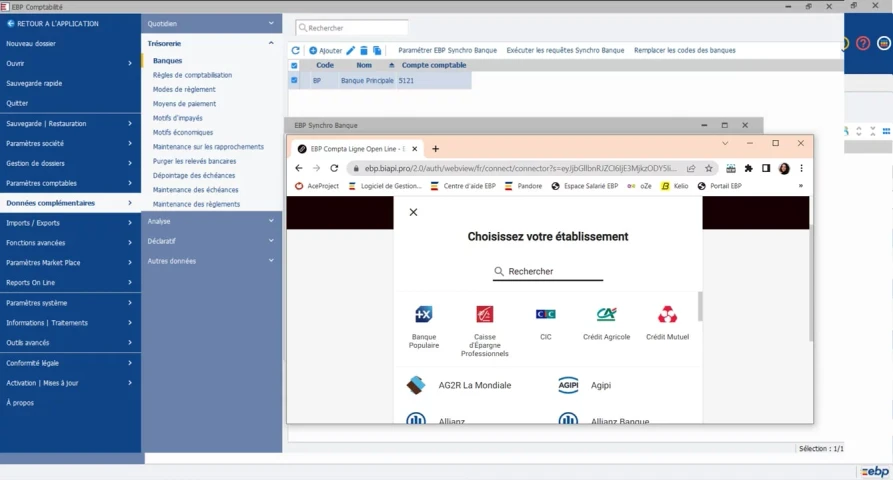This screenshot has width=893, height=480.
Task: Expand Gestion de dossiers submenu
Action: pyautogui.click(x=70, y=163)
